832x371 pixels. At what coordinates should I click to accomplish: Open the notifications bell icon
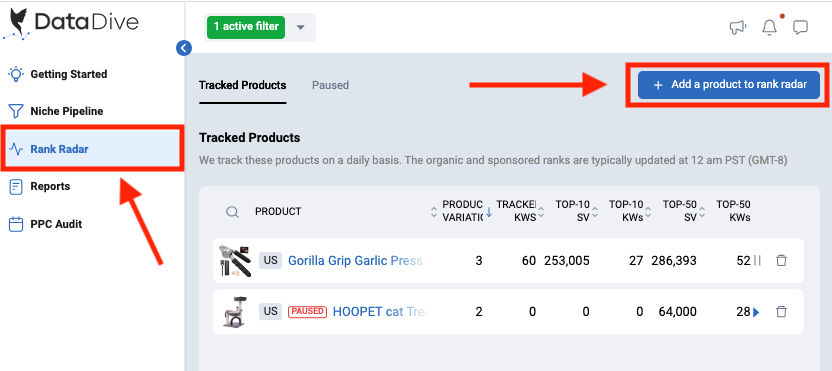(x=769, y=27)
